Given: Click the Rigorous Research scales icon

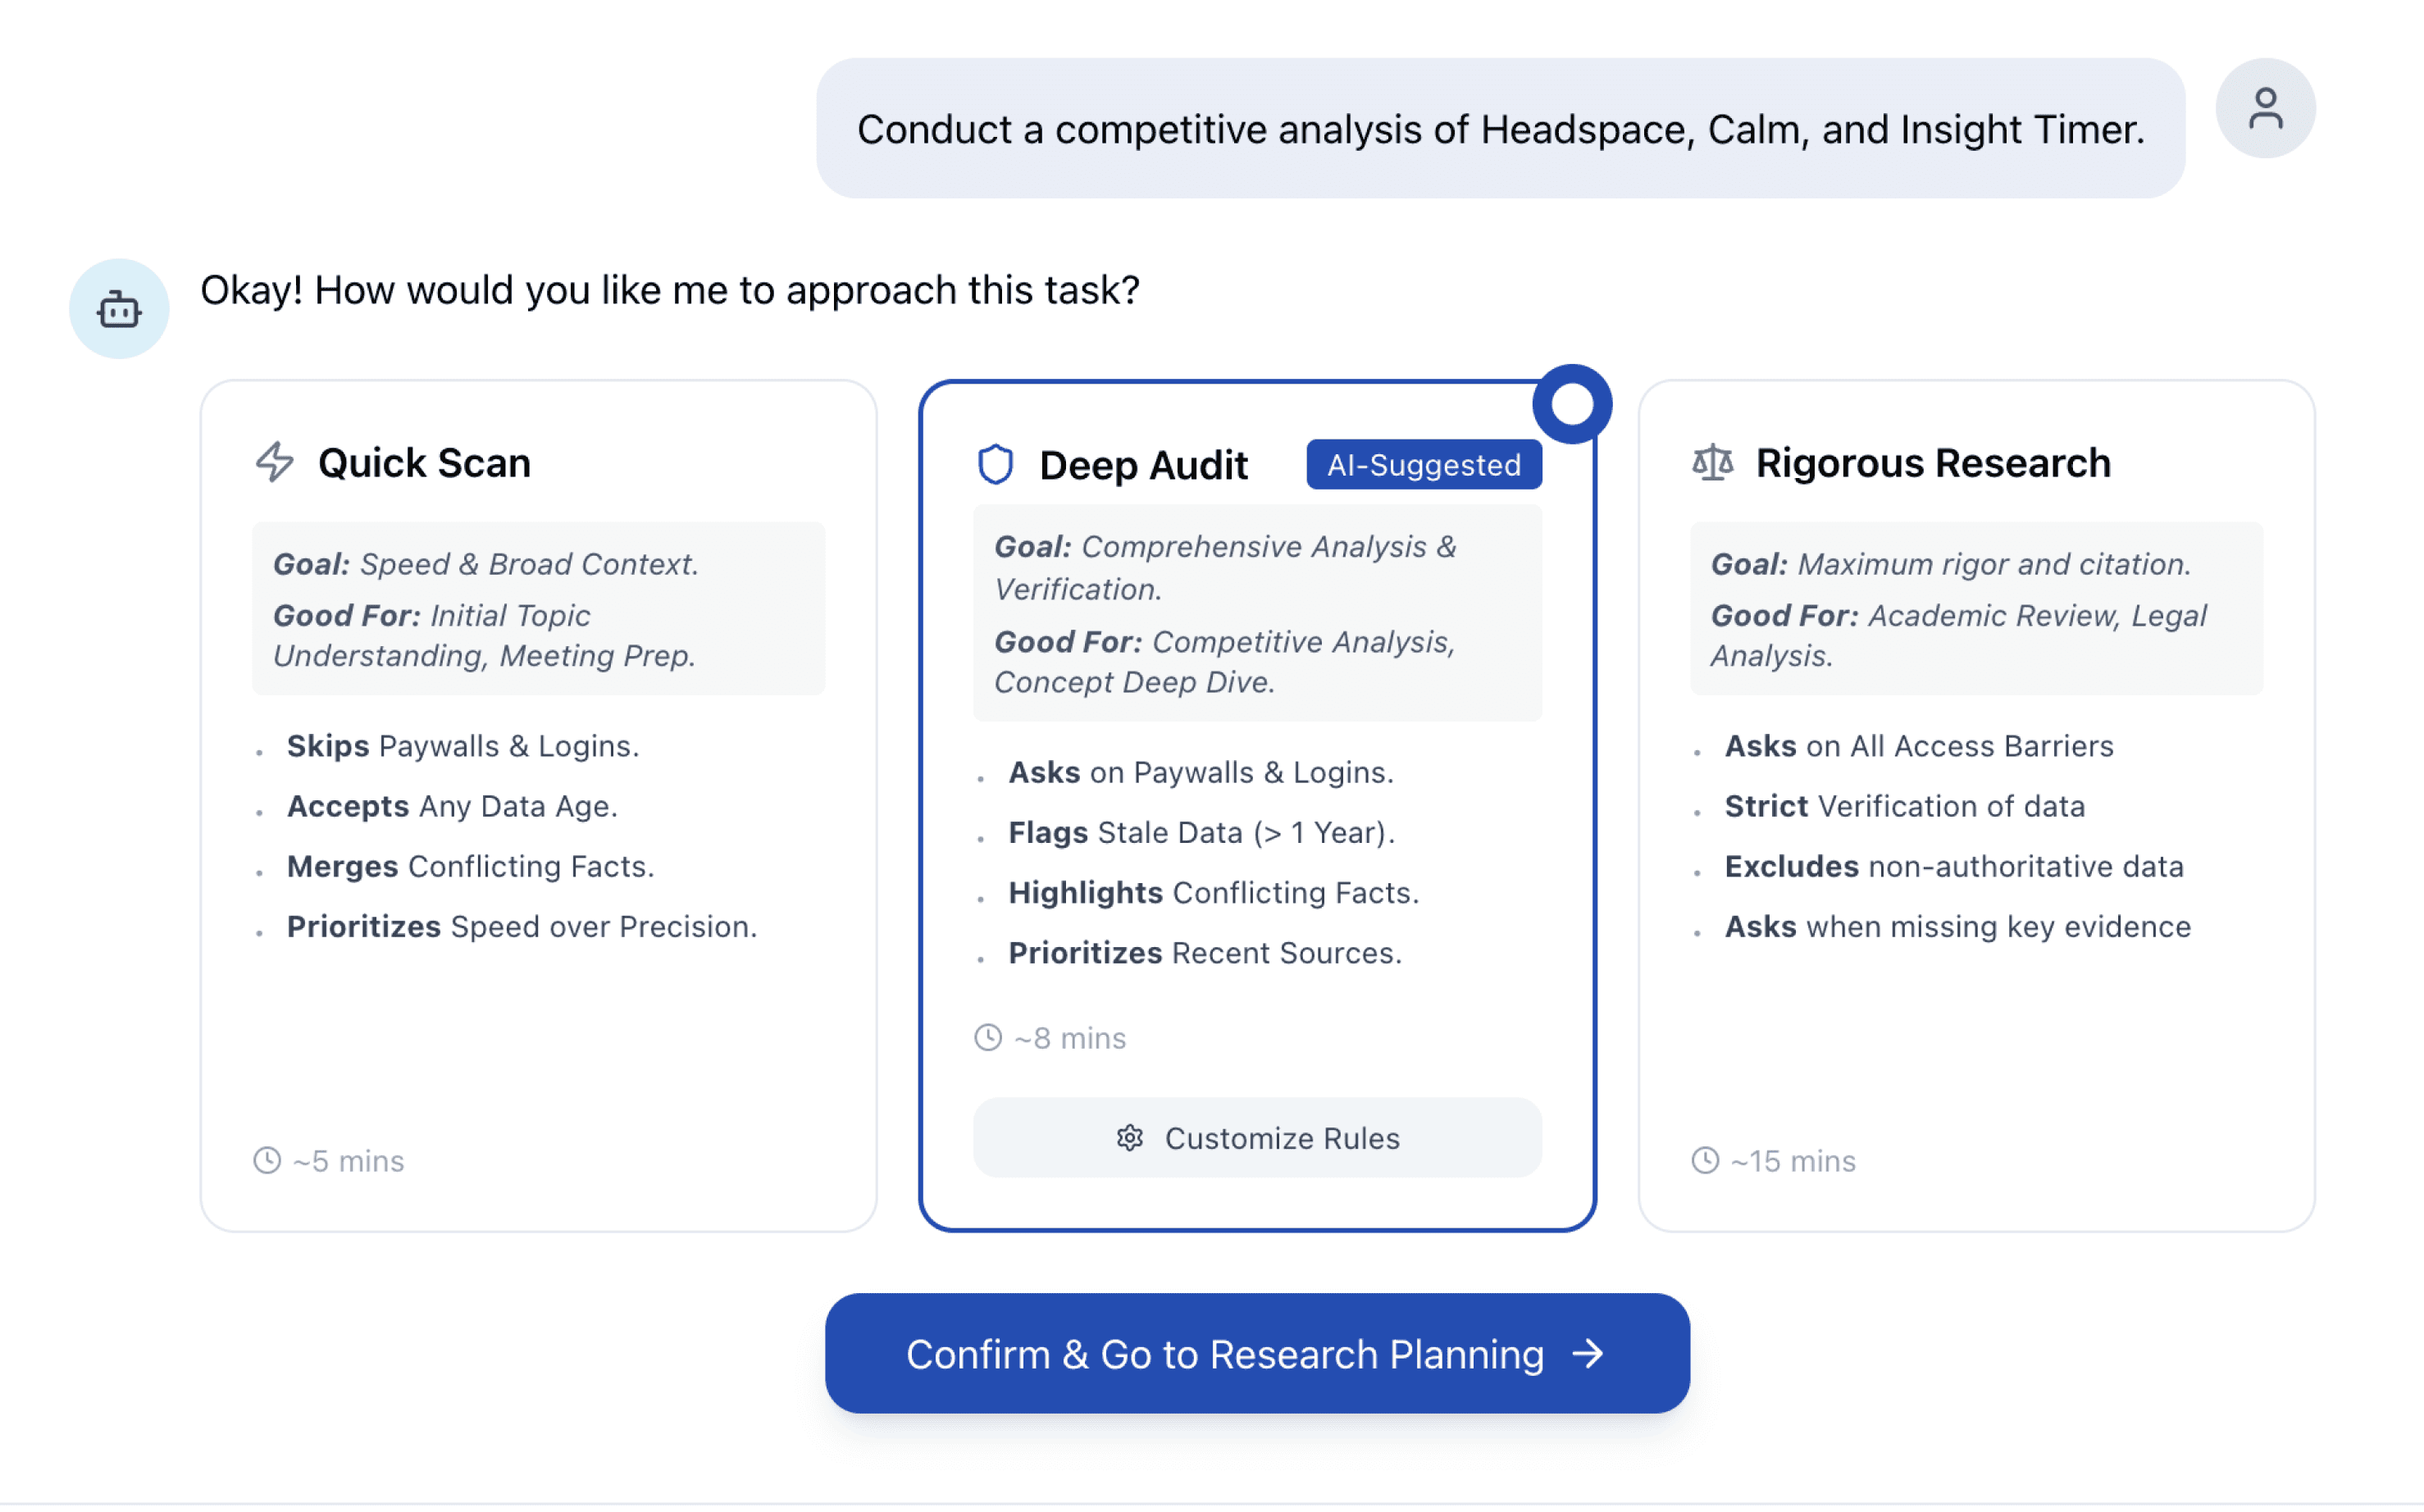Looking at the screenshot, I should (x=1712, y=462).
